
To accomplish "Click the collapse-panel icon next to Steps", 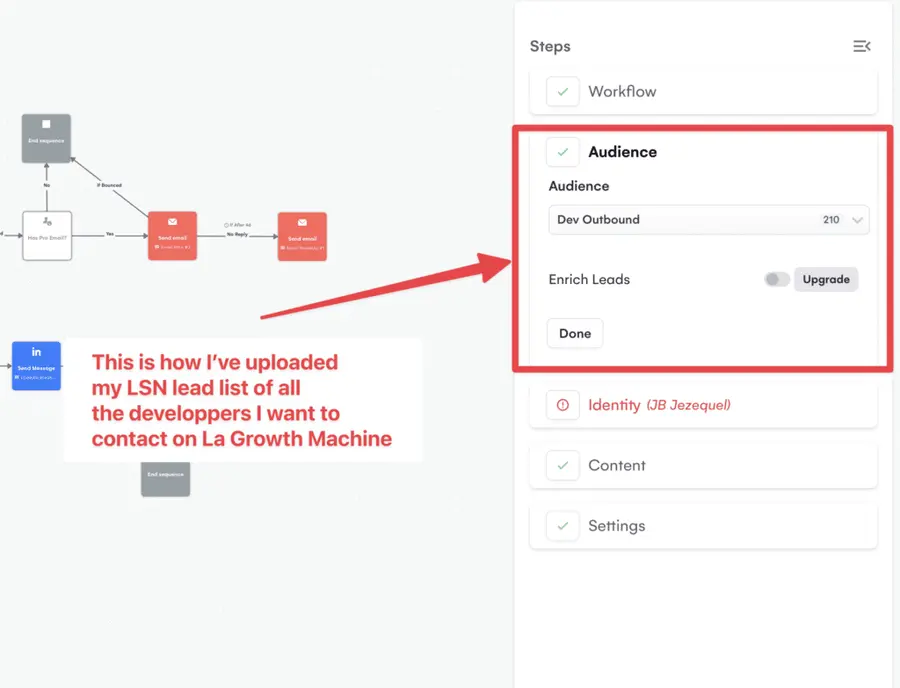I will (862, 45).
